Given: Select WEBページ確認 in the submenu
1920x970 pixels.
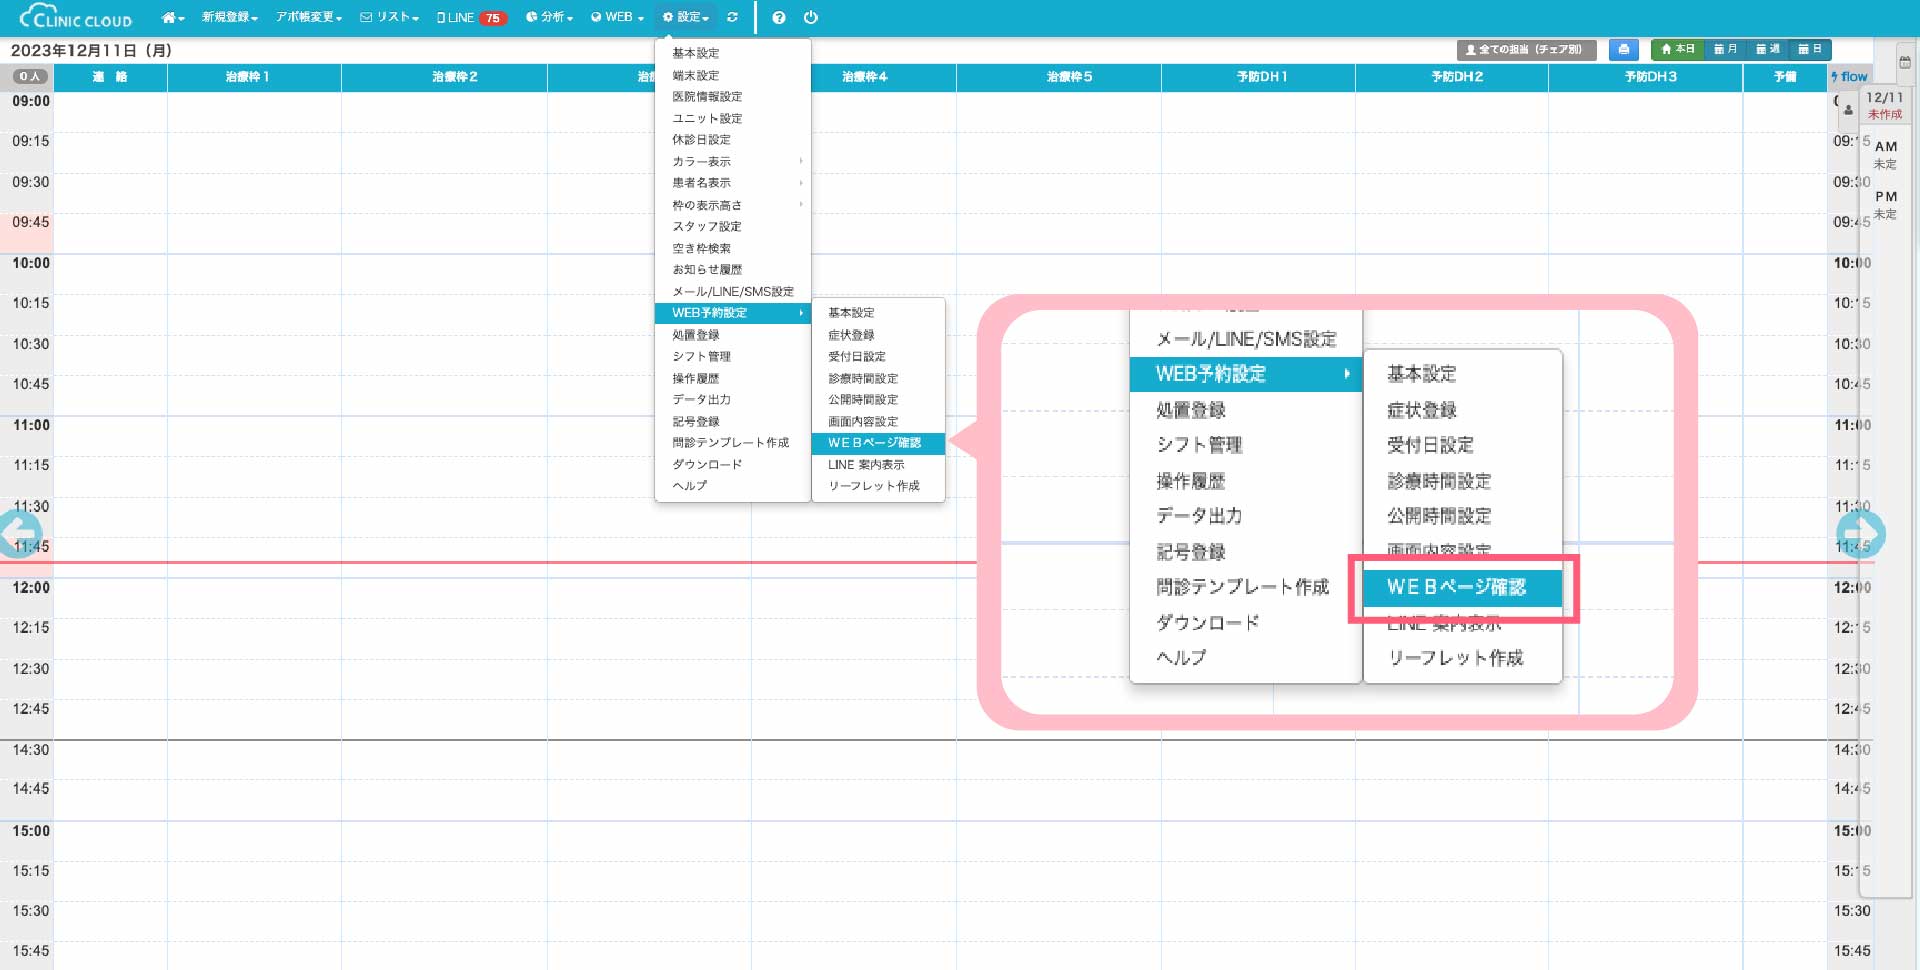Looking at the screenshot, I should click(x=874, y=443).
